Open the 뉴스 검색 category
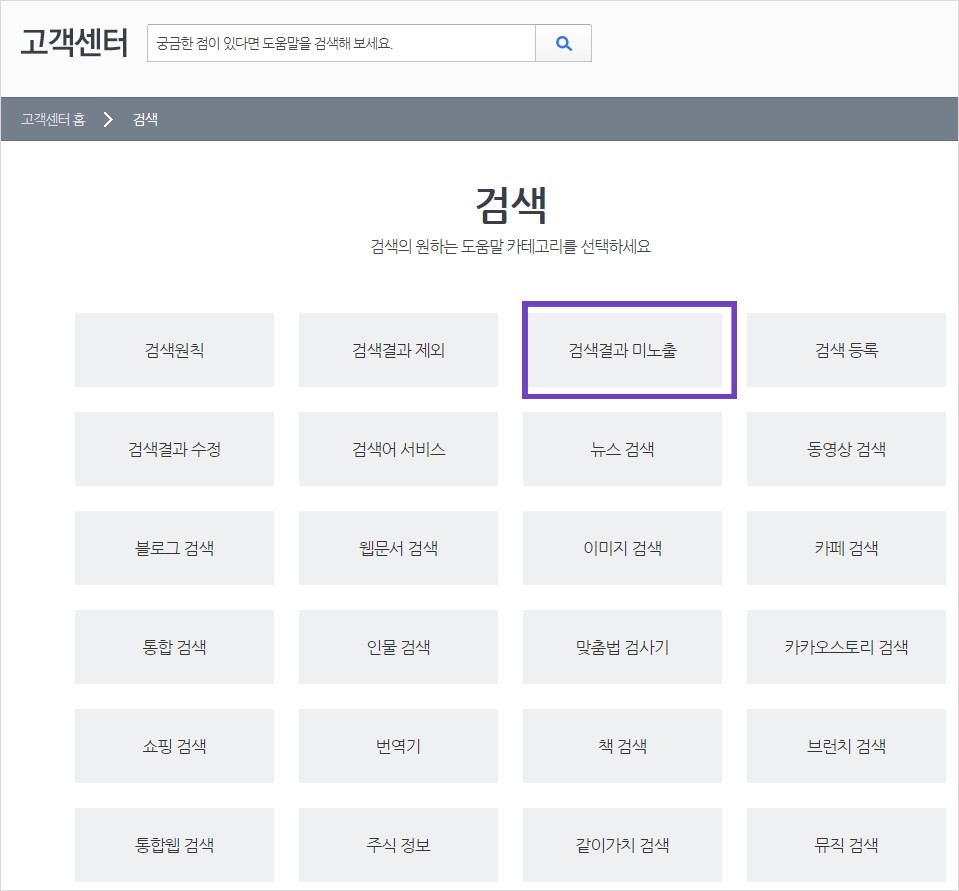This screenshot has height=891, width=959. pyautogui.click(x=623, y=449)
